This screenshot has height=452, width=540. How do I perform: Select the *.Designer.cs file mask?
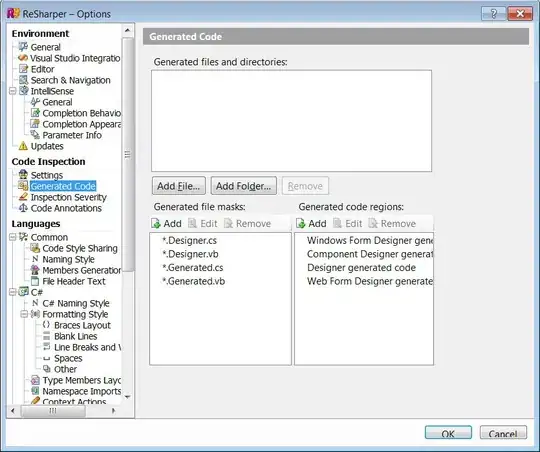click(189, 240)
